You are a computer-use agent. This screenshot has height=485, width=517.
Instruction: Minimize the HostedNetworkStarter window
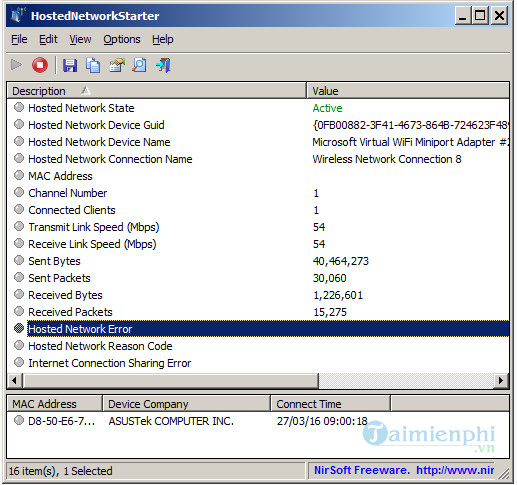click(x=463, y=15)
